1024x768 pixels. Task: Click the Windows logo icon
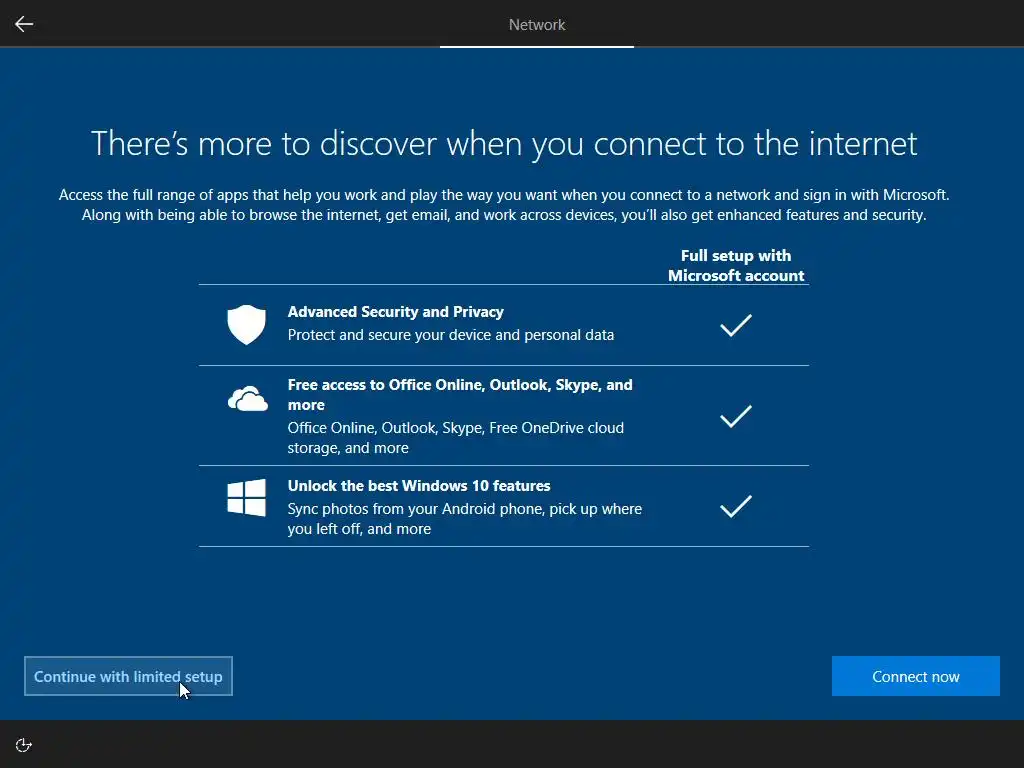[x=246, y=498]
